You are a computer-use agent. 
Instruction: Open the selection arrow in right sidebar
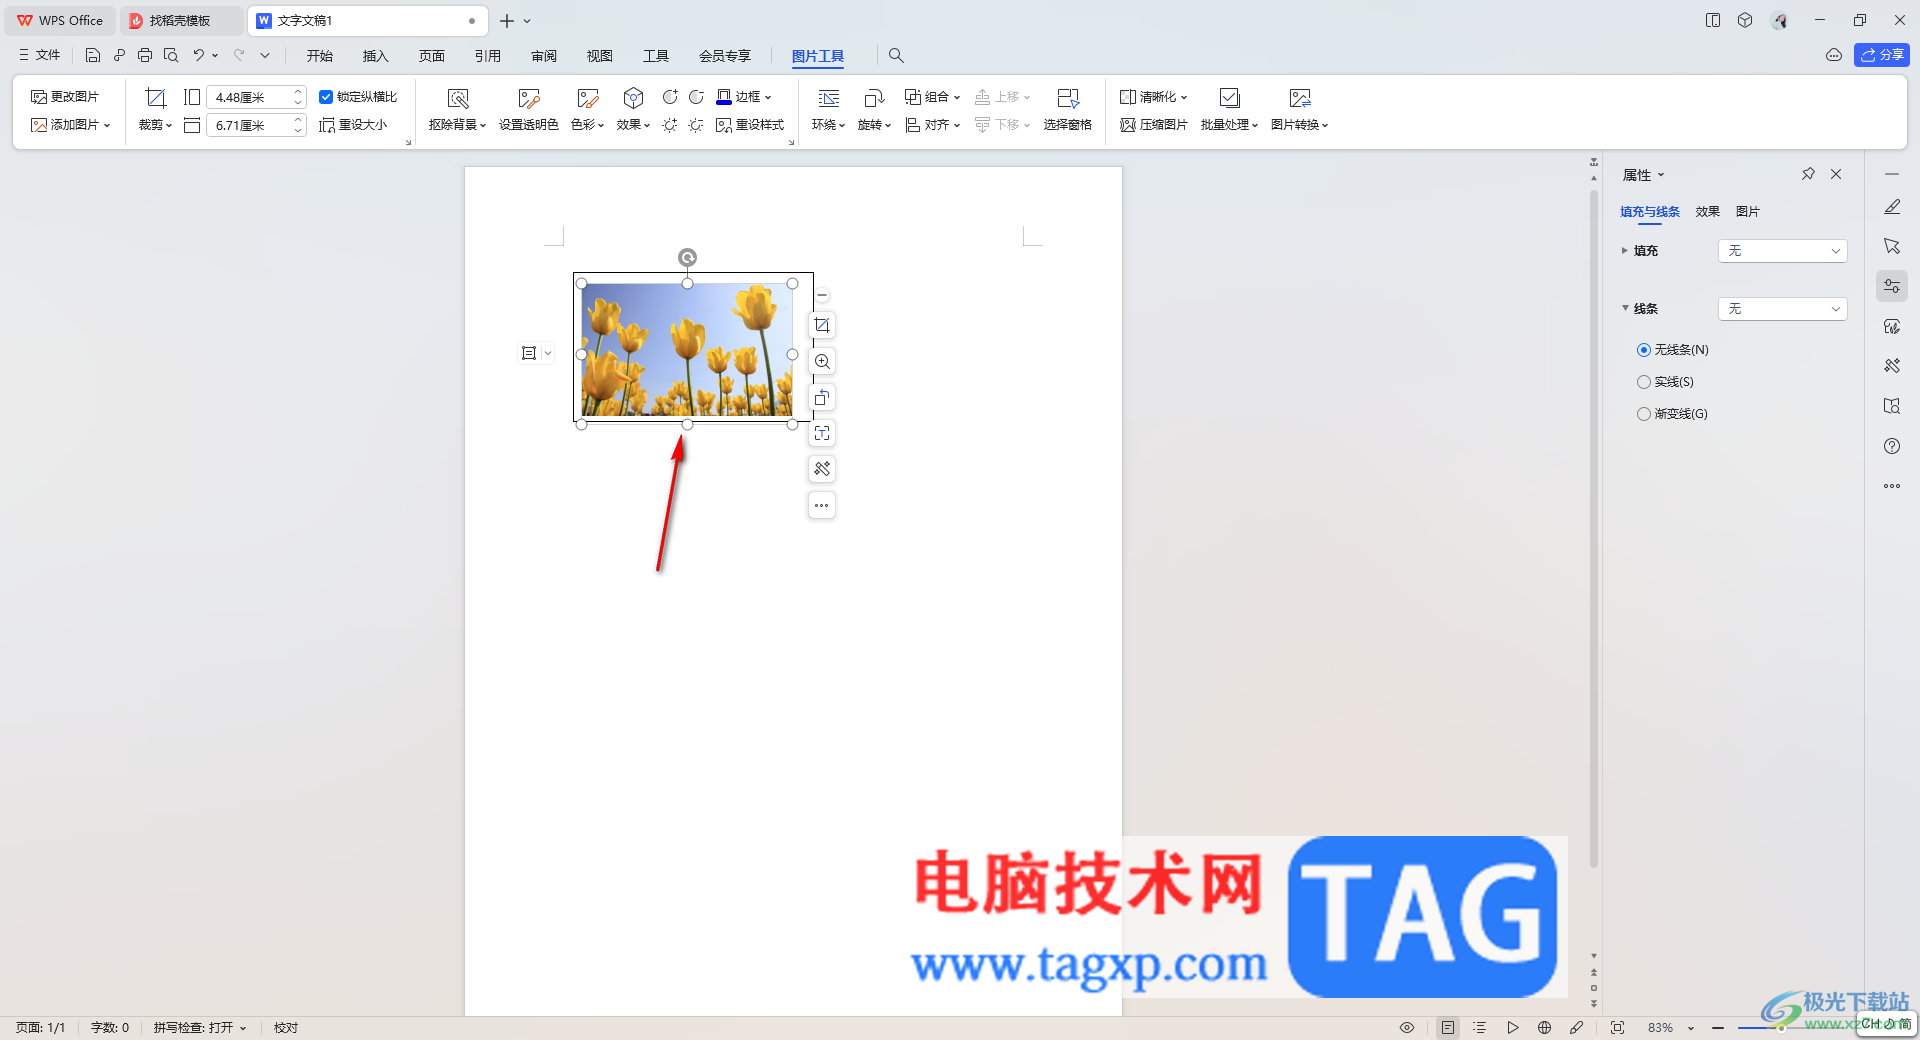point(1892,246)
